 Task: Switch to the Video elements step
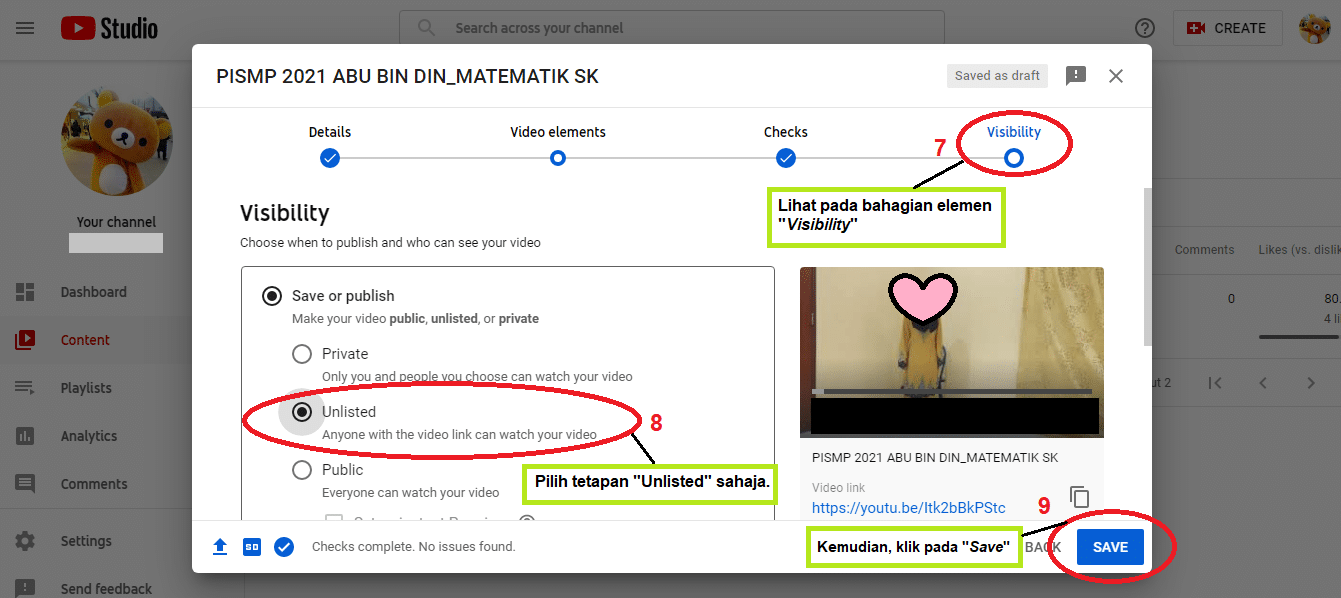558,157
